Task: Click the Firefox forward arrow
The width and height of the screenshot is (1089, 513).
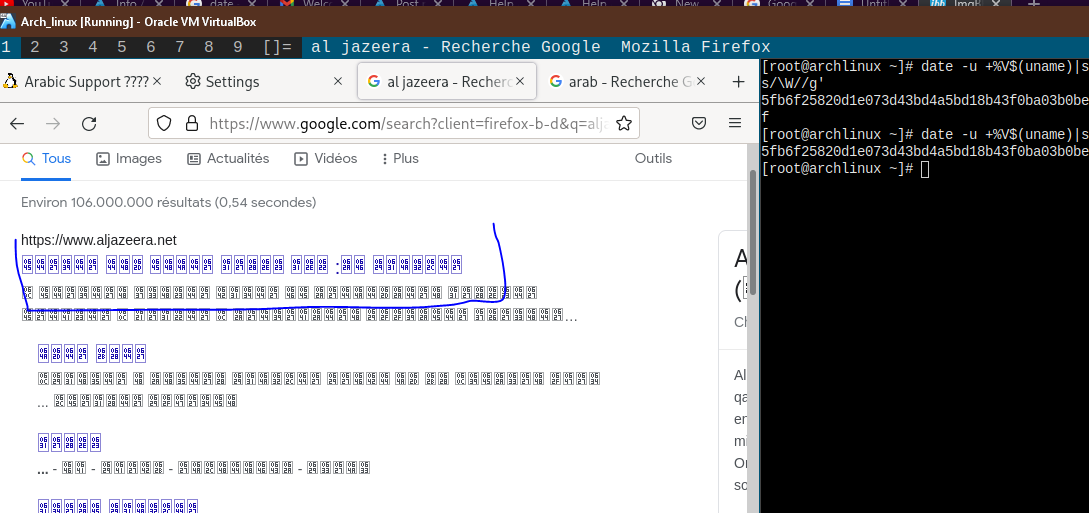Action: (53, 124)
